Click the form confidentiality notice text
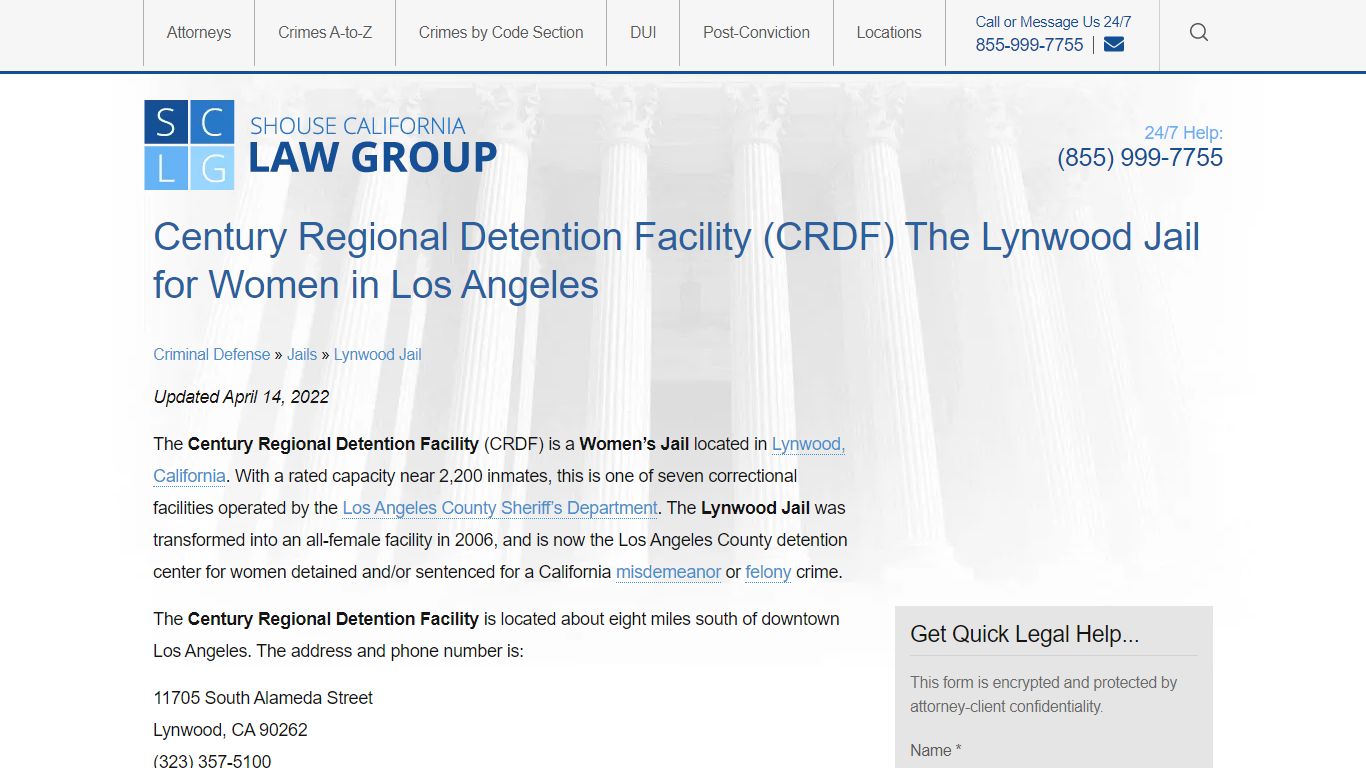The width and height of the screenshot is (1366, 768). coord(1043,694)
